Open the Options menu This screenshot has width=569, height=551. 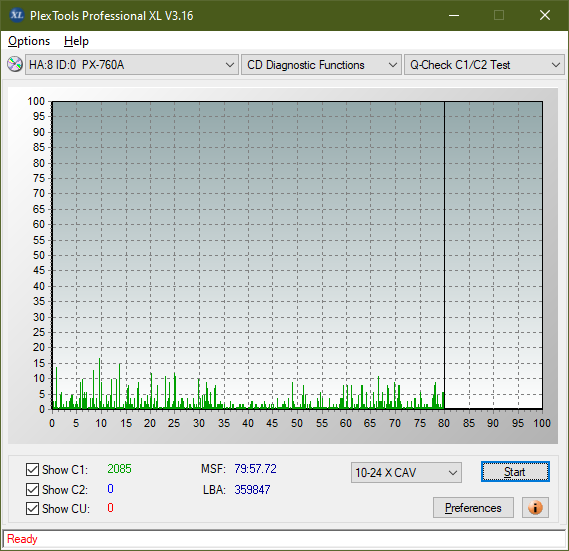pyautogui.click(x=29, y=41)
